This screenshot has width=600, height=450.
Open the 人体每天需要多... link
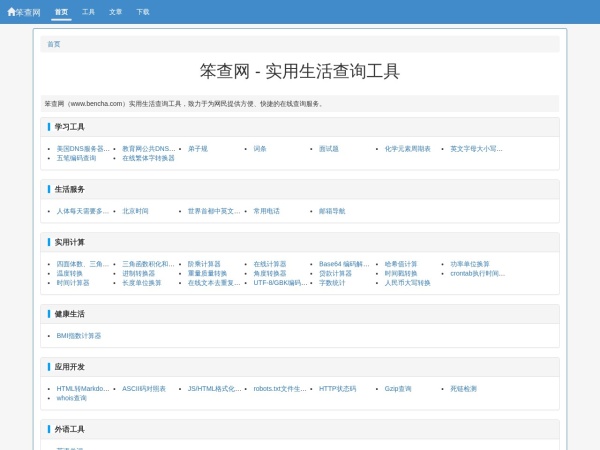click(x=83, y=211)
